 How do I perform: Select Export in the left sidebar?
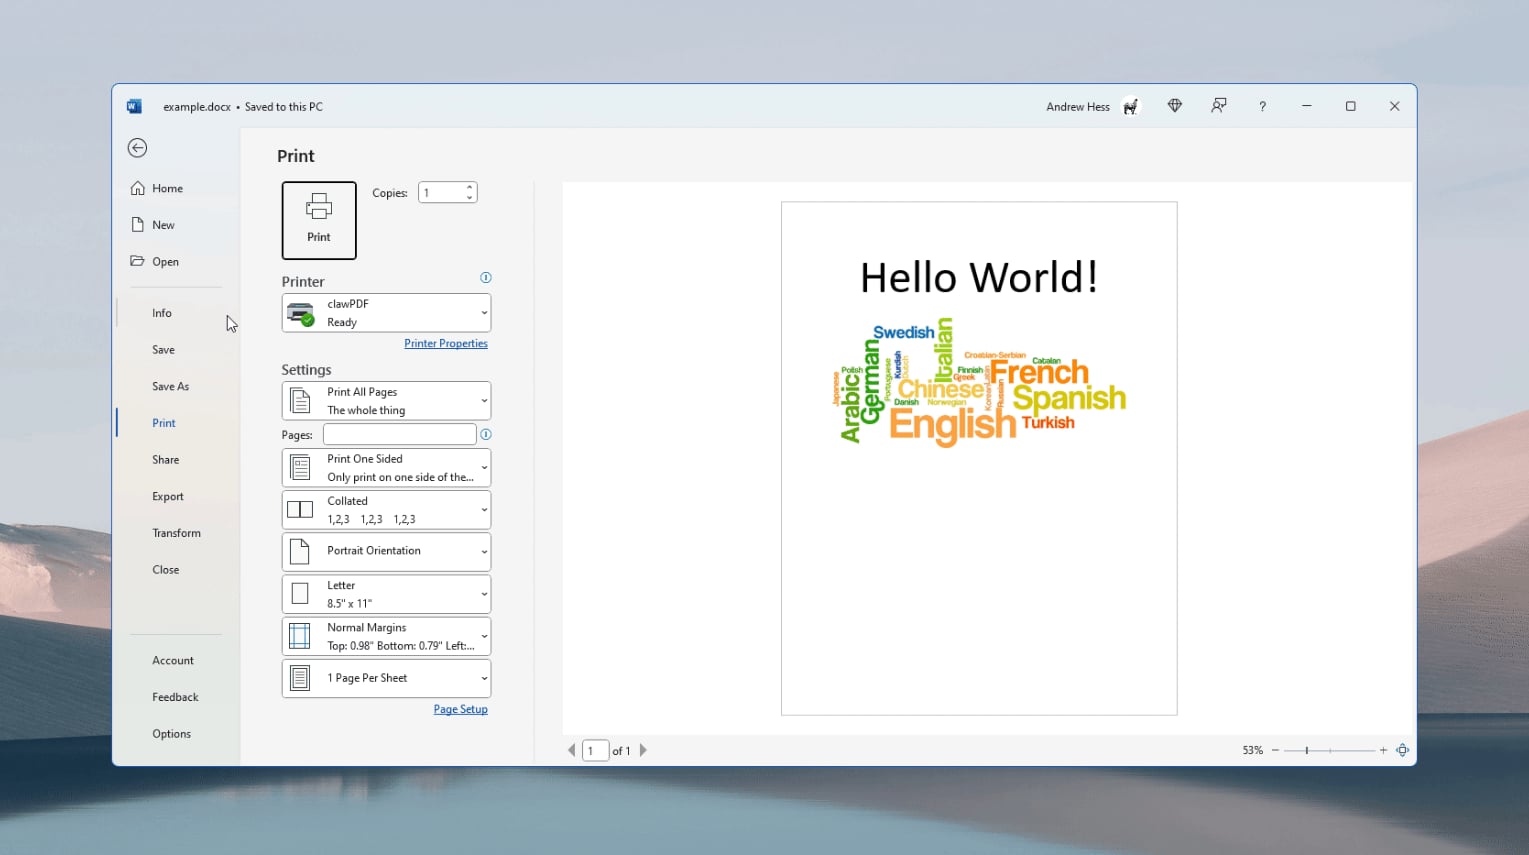pyautogui.click(x=168, y=497)
